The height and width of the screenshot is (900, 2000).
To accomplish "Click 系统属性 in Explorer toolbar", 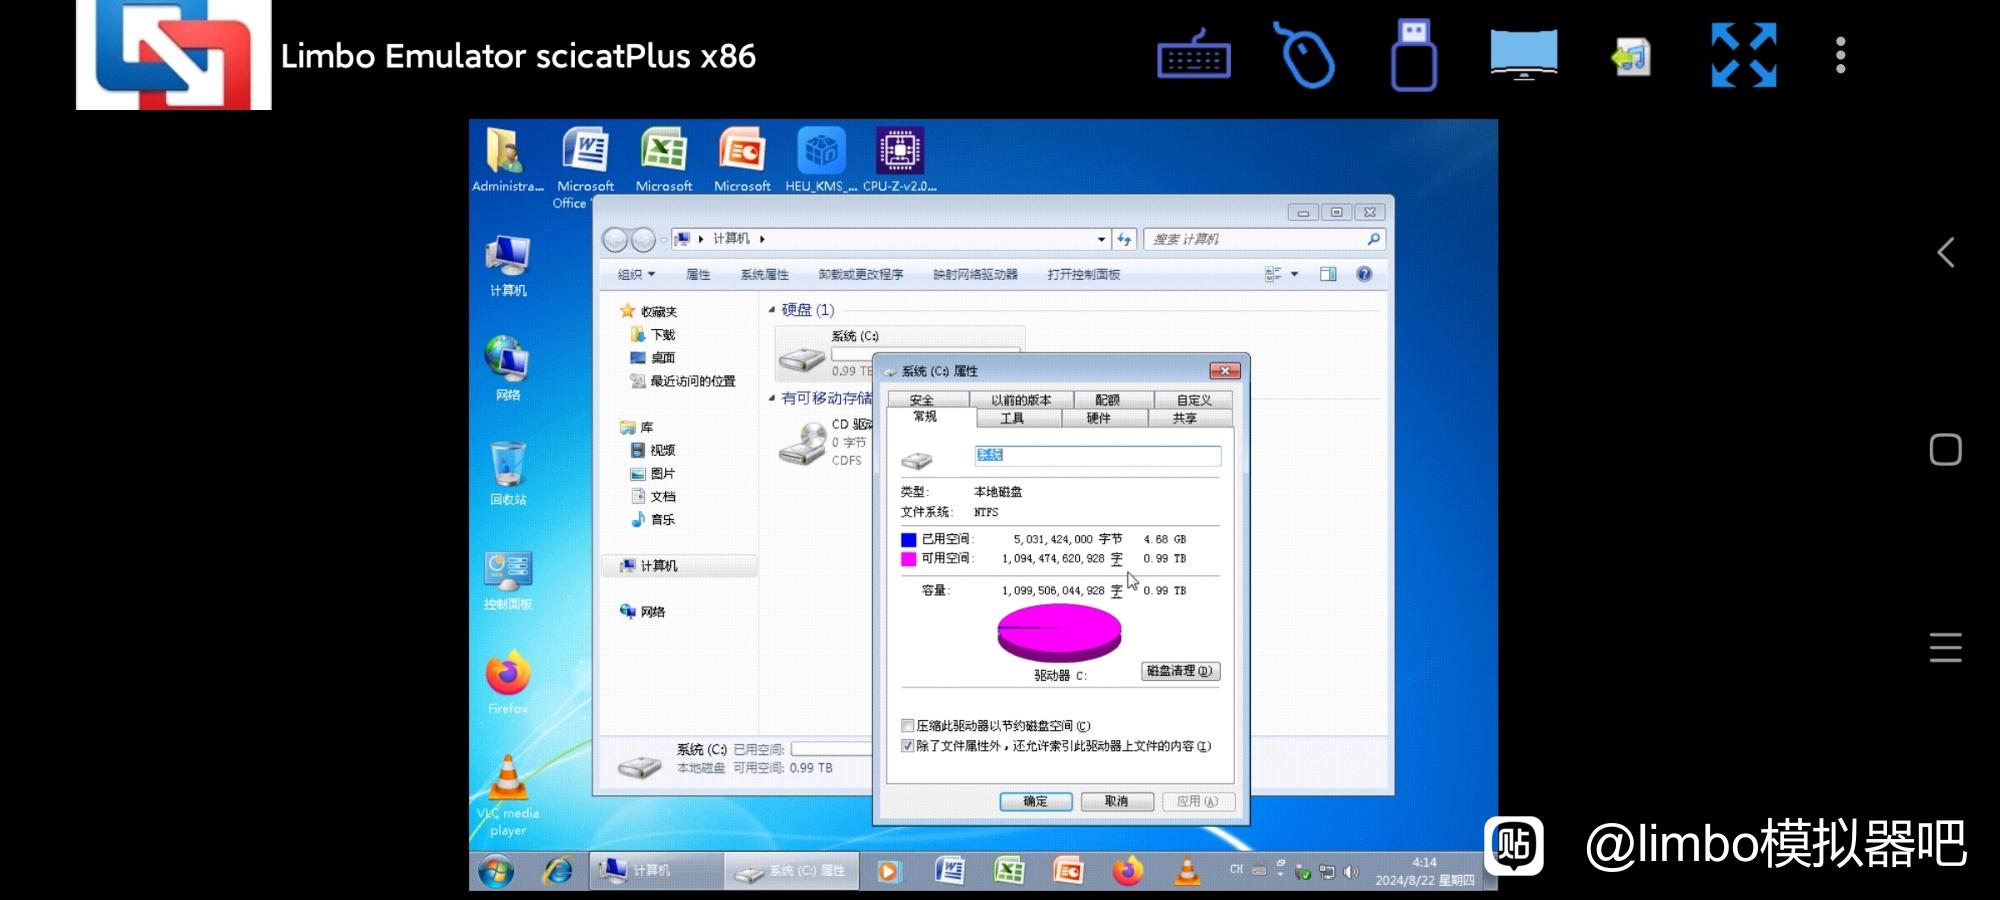I will point(764,275).
